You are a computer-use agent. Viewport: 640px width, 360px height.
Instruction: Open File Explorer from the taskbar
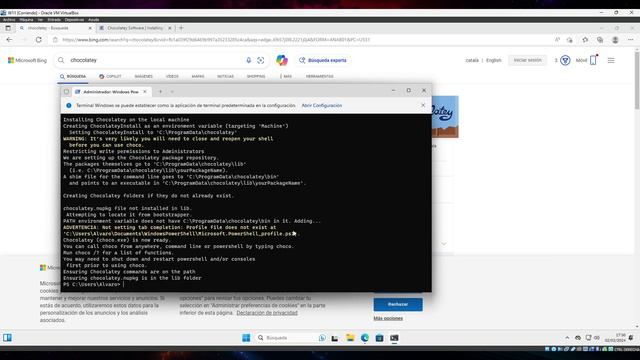click(350, 338)
